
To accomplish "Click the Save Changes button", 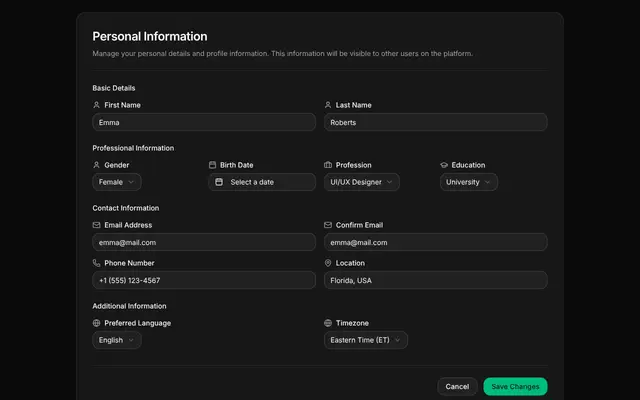I will pos(515,387).
